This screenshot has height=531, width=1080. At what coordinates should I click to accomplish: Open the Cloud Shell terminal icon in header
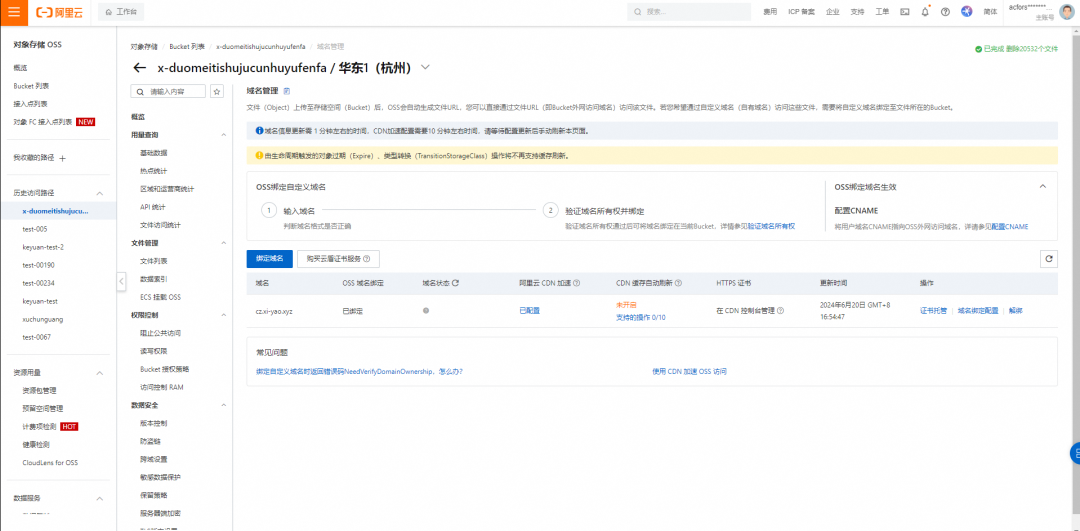(905, 12)
